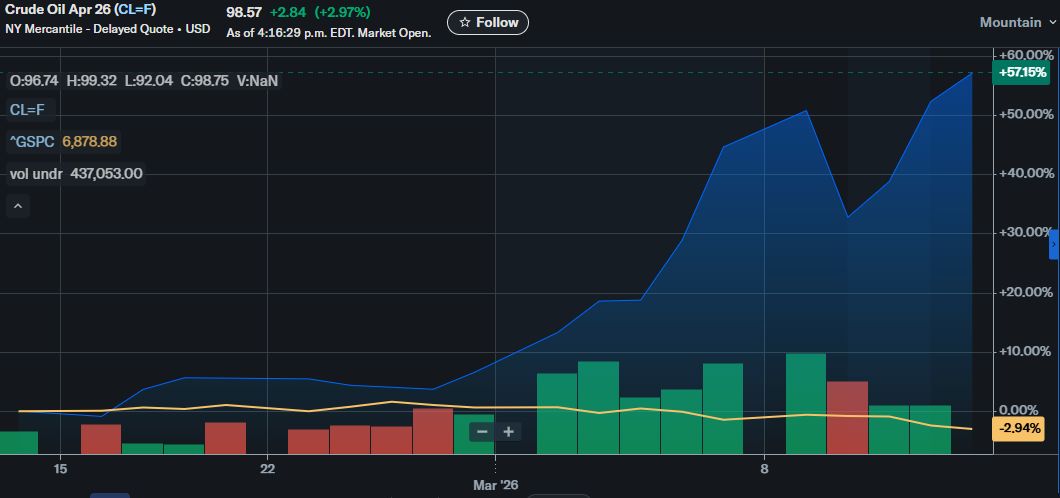1060x498 pixels.
Task: Click the market open timestamp text
Action: (x=329, y=32)
